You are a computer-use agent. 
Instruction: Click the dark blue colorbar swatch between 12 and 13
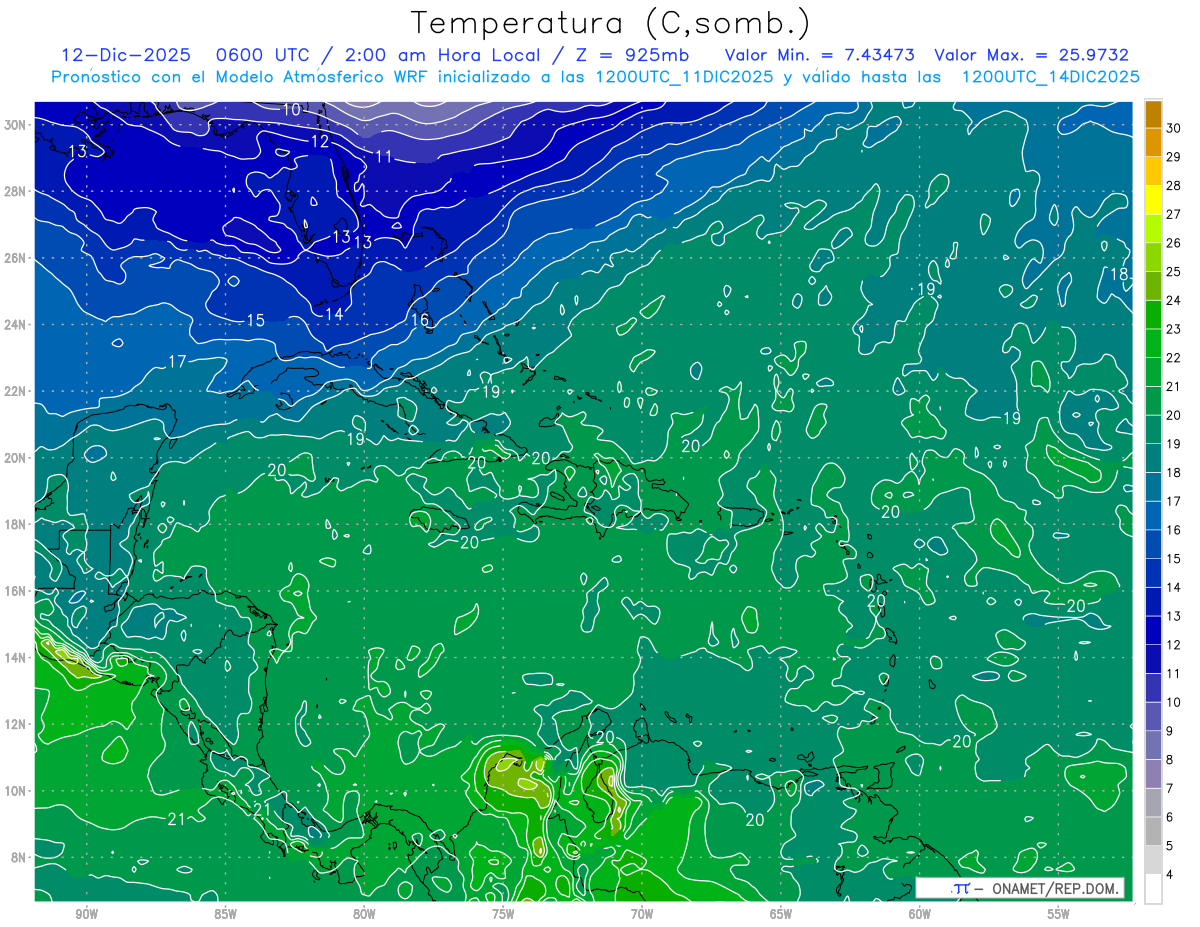coord(1153,630)
